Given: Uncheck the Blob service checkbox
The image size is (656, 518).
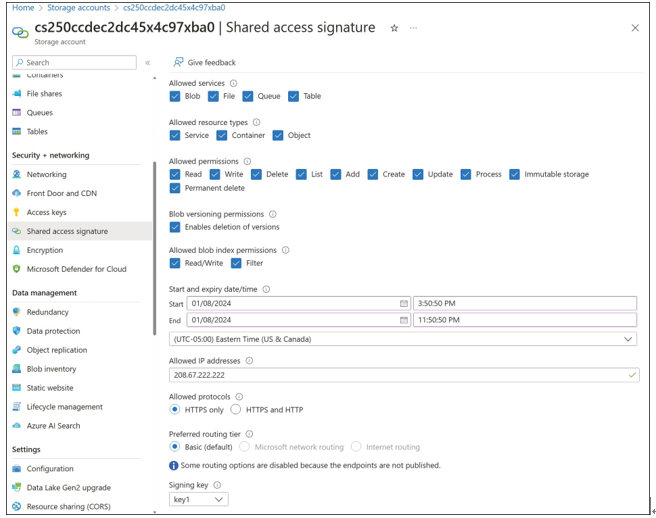Looking at the screenshot, I should click(x=175, y=96).
